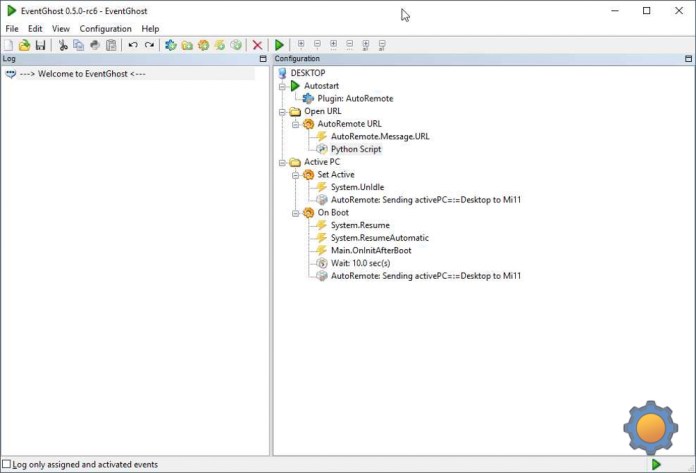This screenshot has height=473, width=696.
Task: Click the Redo arrow icon
Action: [x=150, y=45]
